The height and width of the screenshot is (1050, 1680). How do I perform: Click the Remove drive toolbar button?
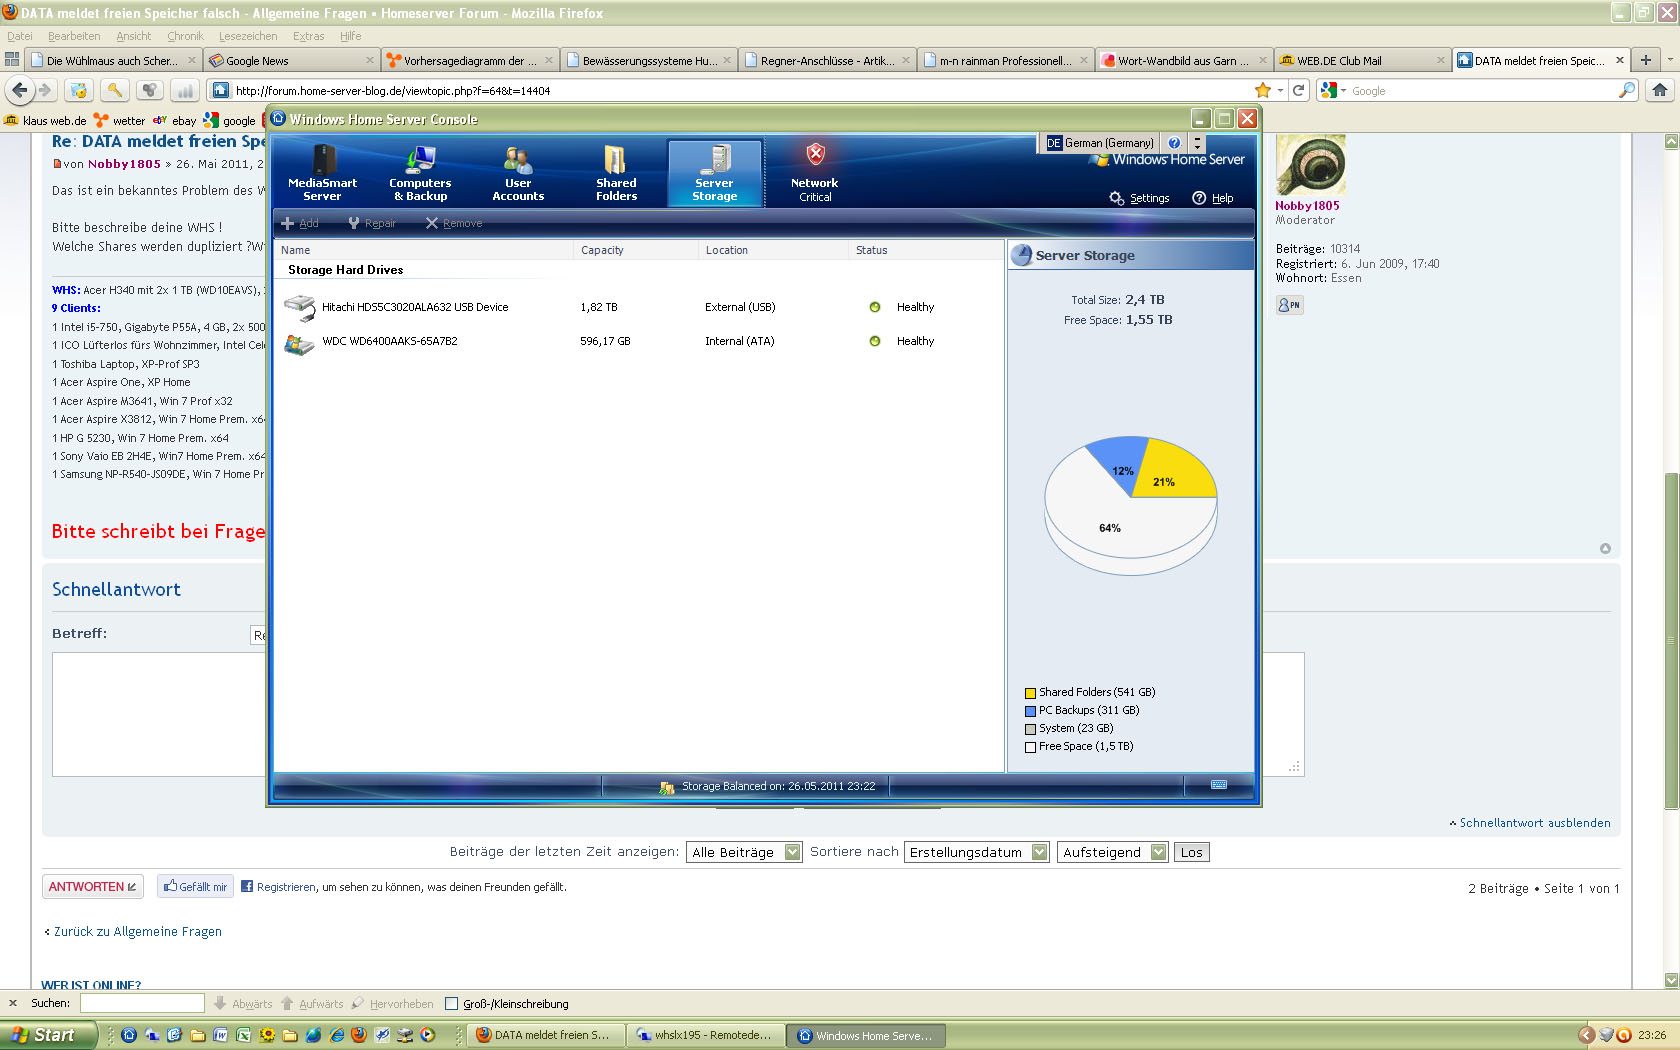click(453, 223)
